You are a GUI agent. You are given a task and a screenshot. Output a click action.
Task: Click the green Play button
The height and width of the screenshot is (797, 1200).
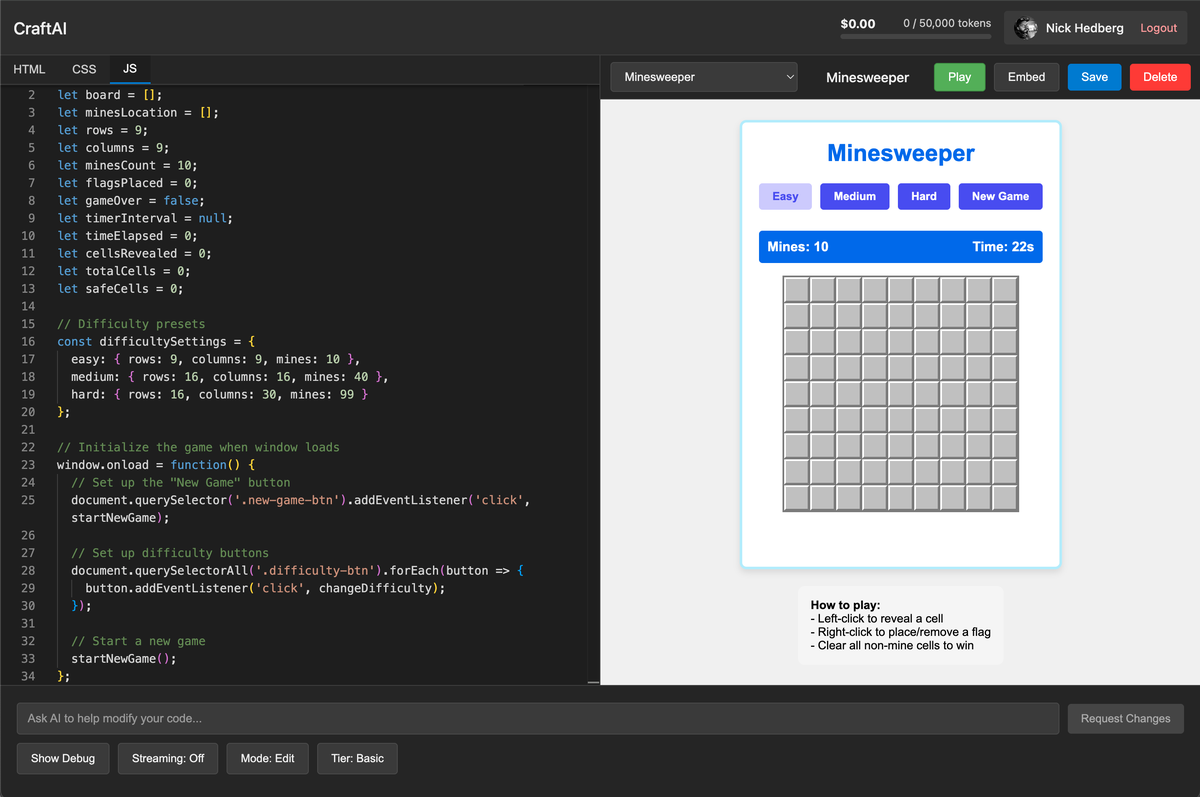[959, 77]
